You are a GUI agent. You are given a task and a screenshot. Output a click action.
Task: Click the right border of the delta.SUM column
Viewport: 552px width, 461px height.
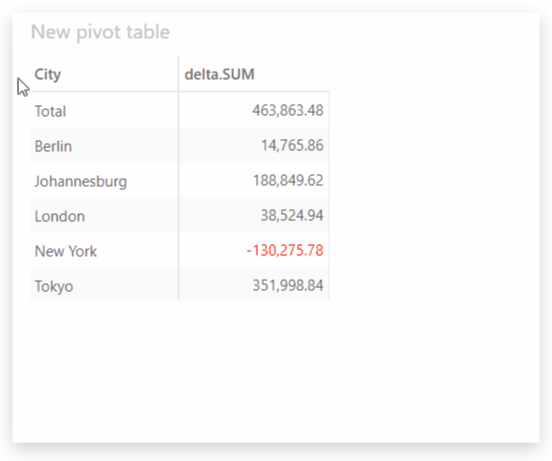tap(329, 196)
